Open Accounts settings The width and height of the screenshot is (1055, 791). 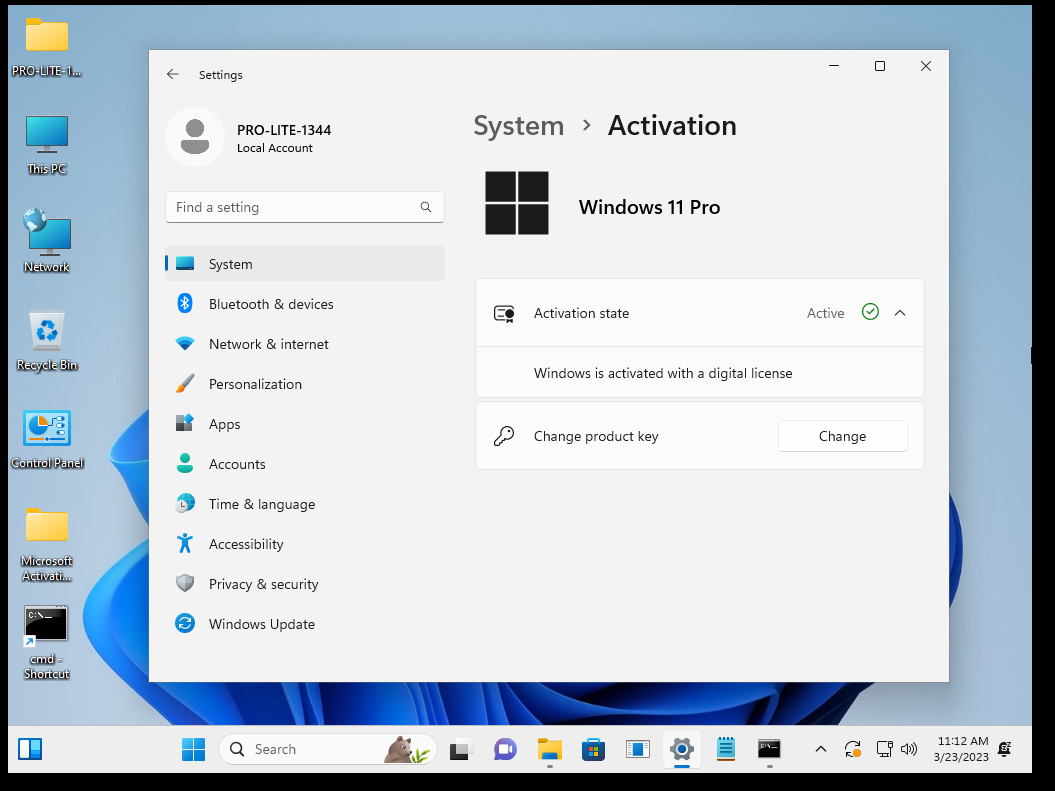305,464
